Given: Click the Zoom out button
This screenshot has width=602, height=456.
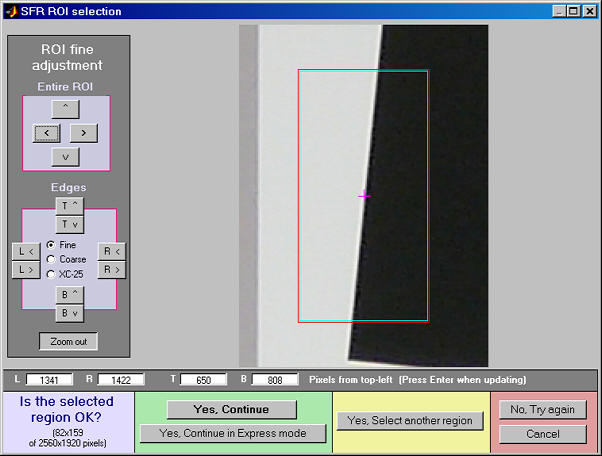Looking at the screenshot, I should (68, 341).
